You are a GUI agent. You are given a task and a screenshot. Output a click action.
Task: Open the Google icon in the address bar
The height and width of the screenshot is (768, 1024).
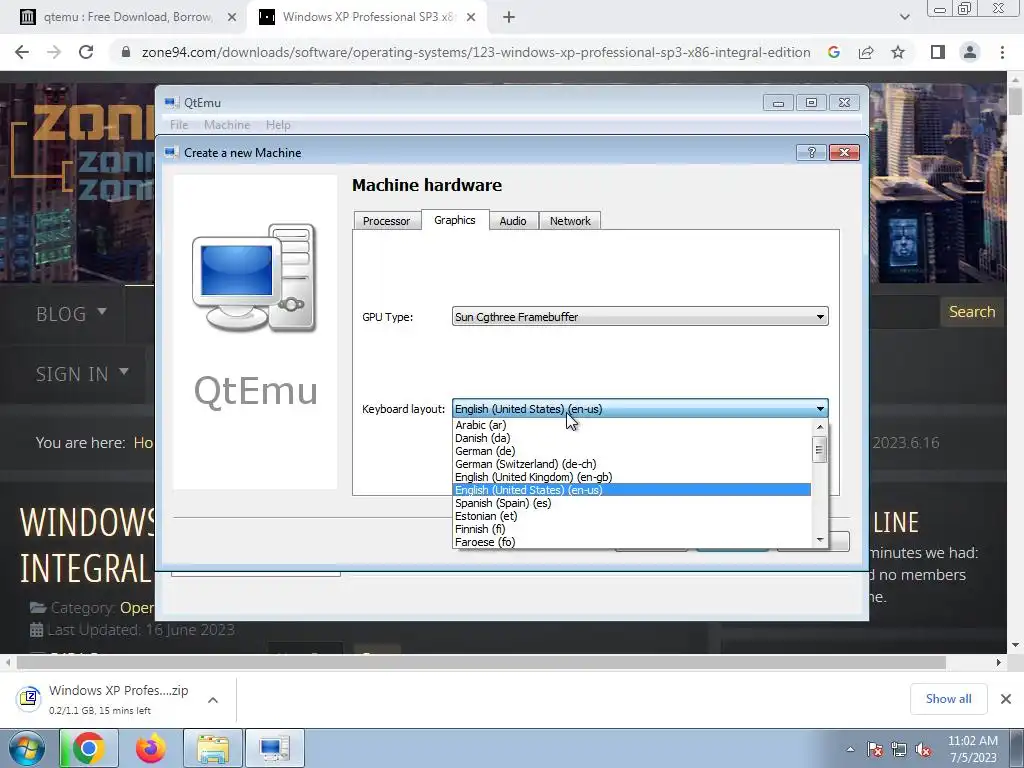click(x=834, y=52)
